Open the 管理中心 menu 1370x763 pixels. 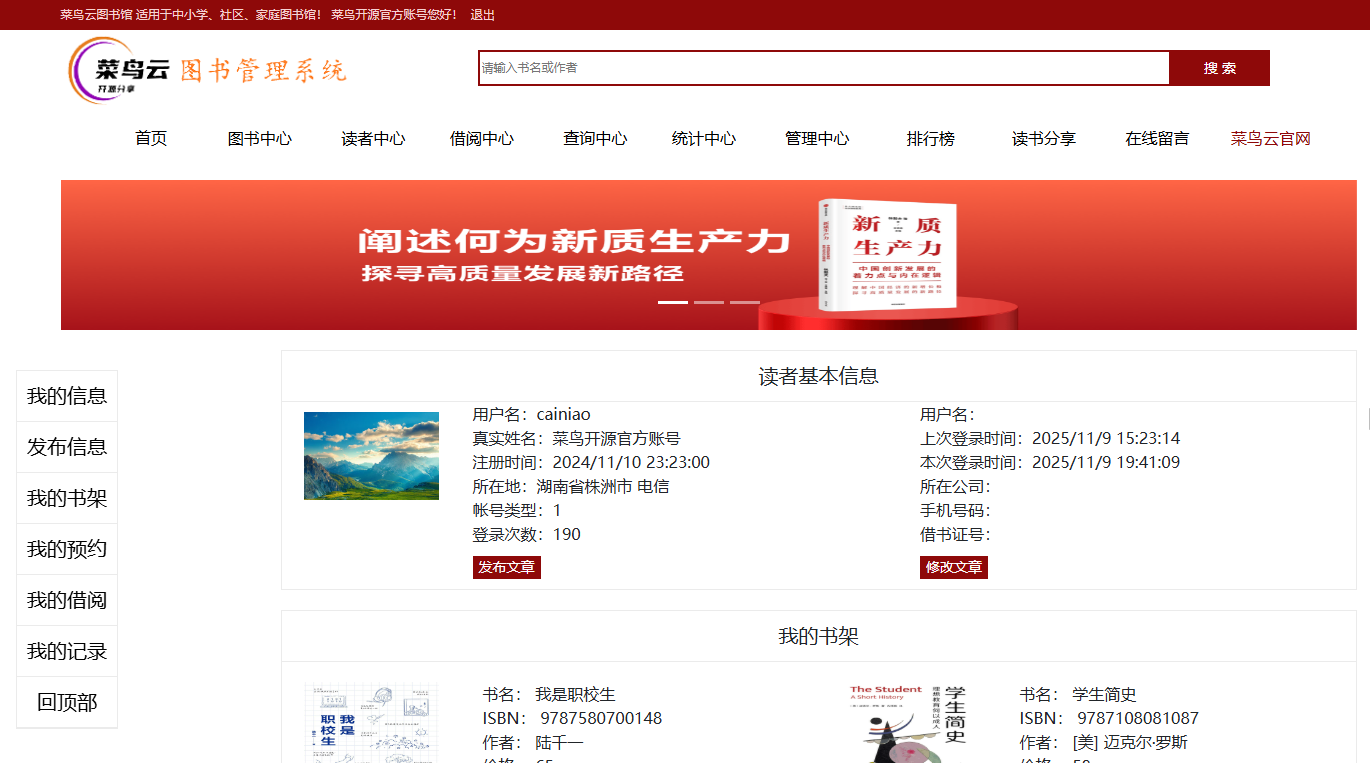817,139
